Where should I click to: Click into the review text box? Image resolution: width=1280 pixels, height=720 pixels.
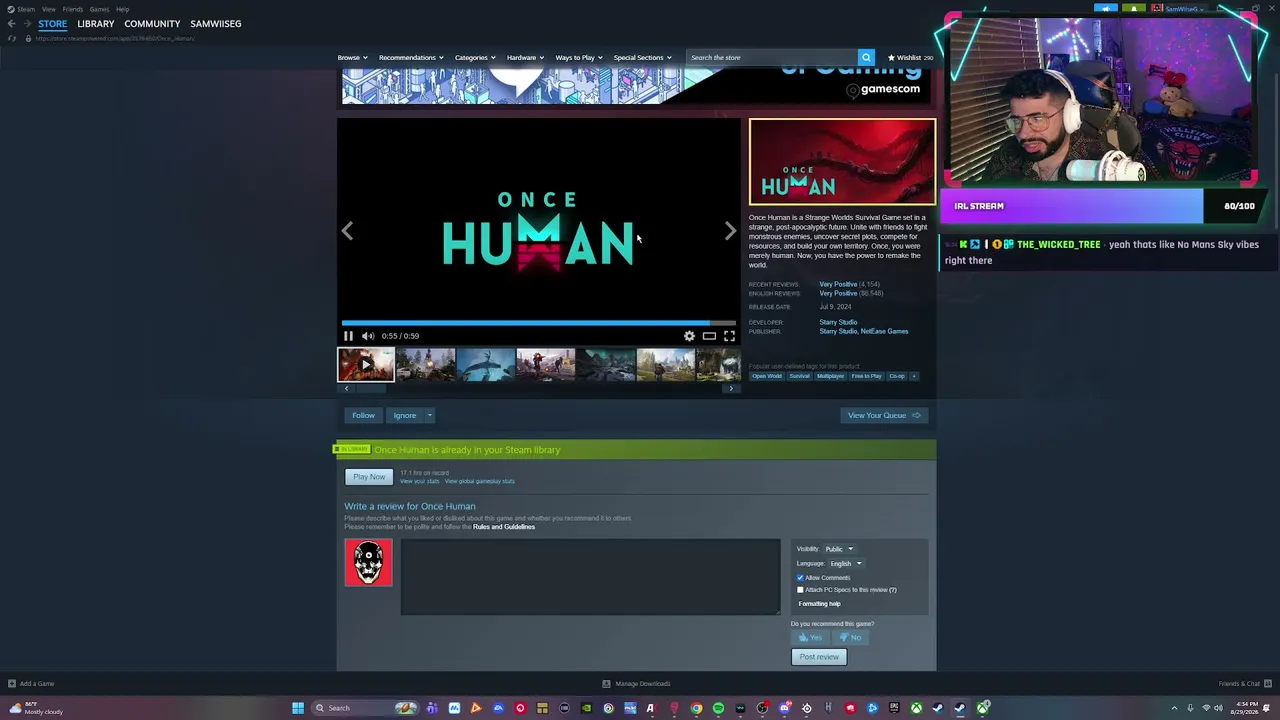click(x=590, y=577)
